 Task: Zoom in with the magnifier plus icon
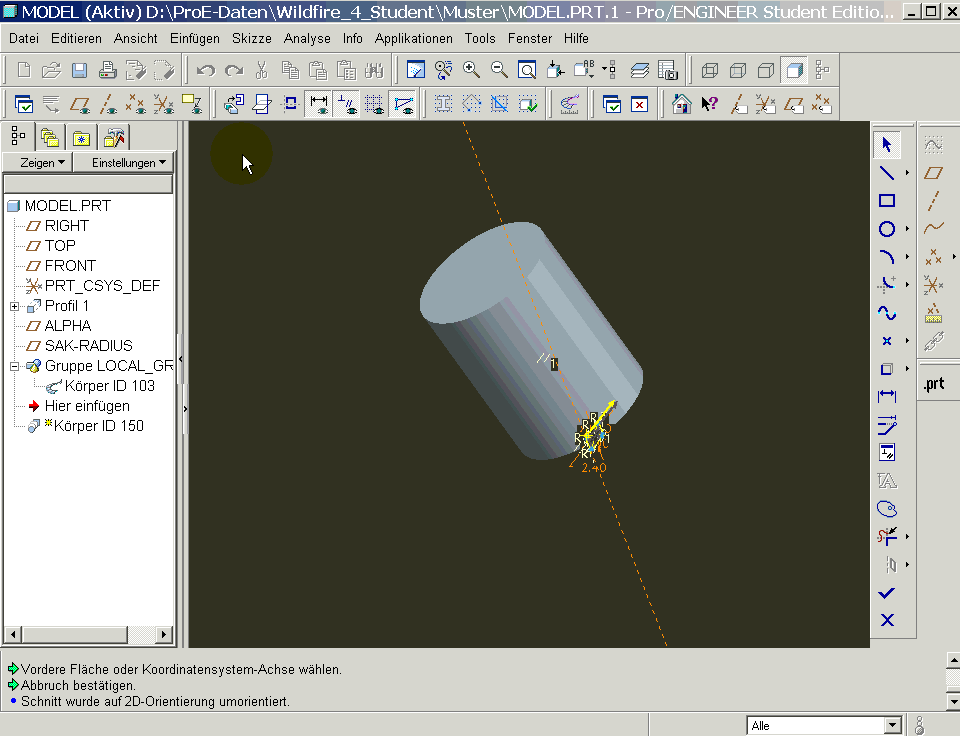pyautogui.click(x=471, y=70)
